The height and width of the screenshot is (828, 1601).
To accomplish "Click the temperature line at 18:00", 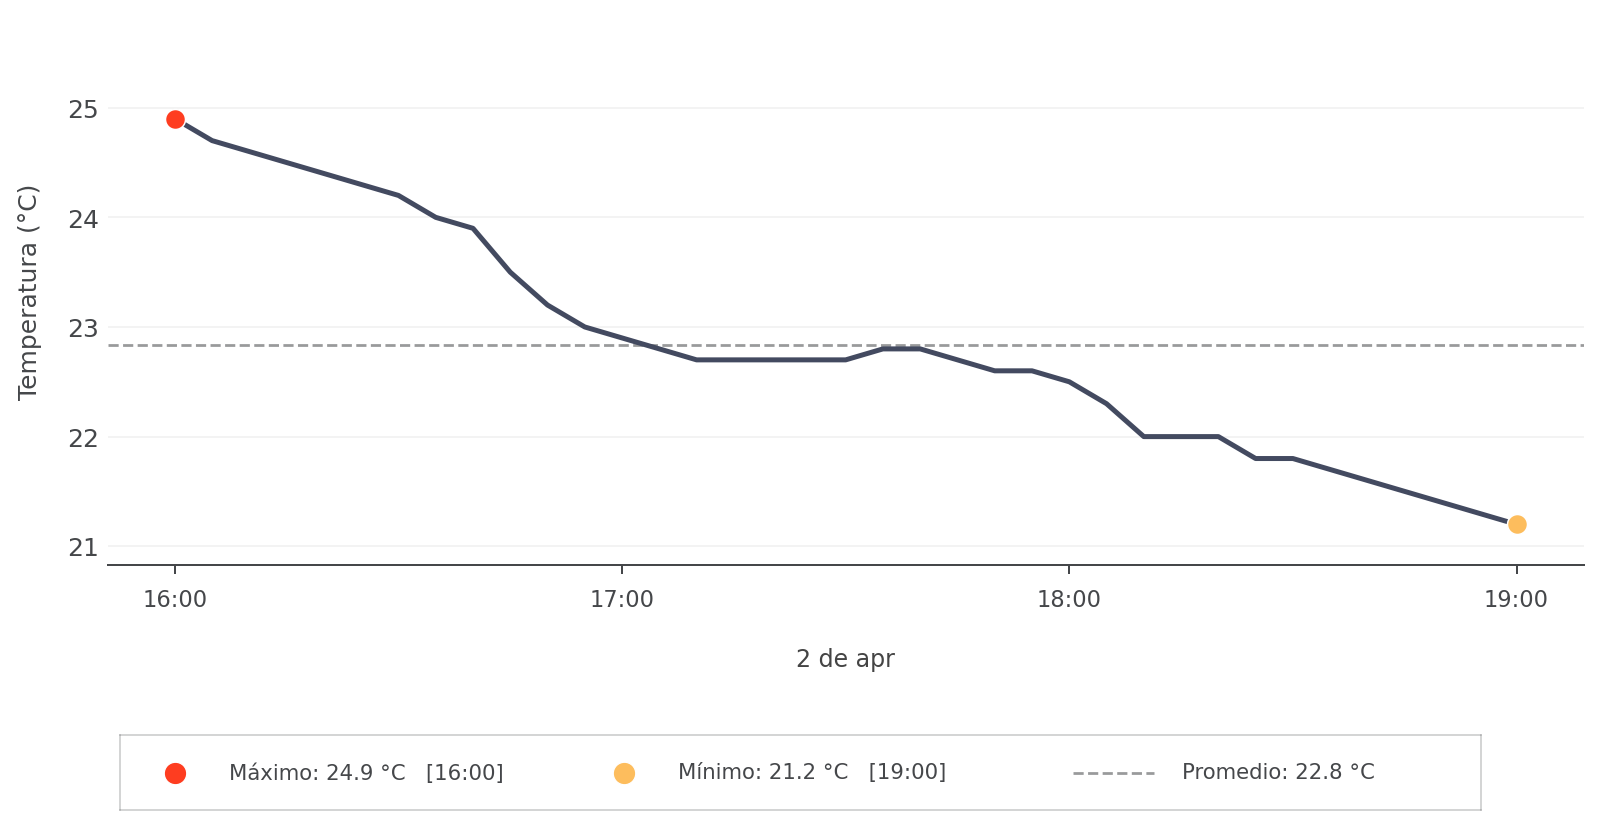I will pos(1069,382).
